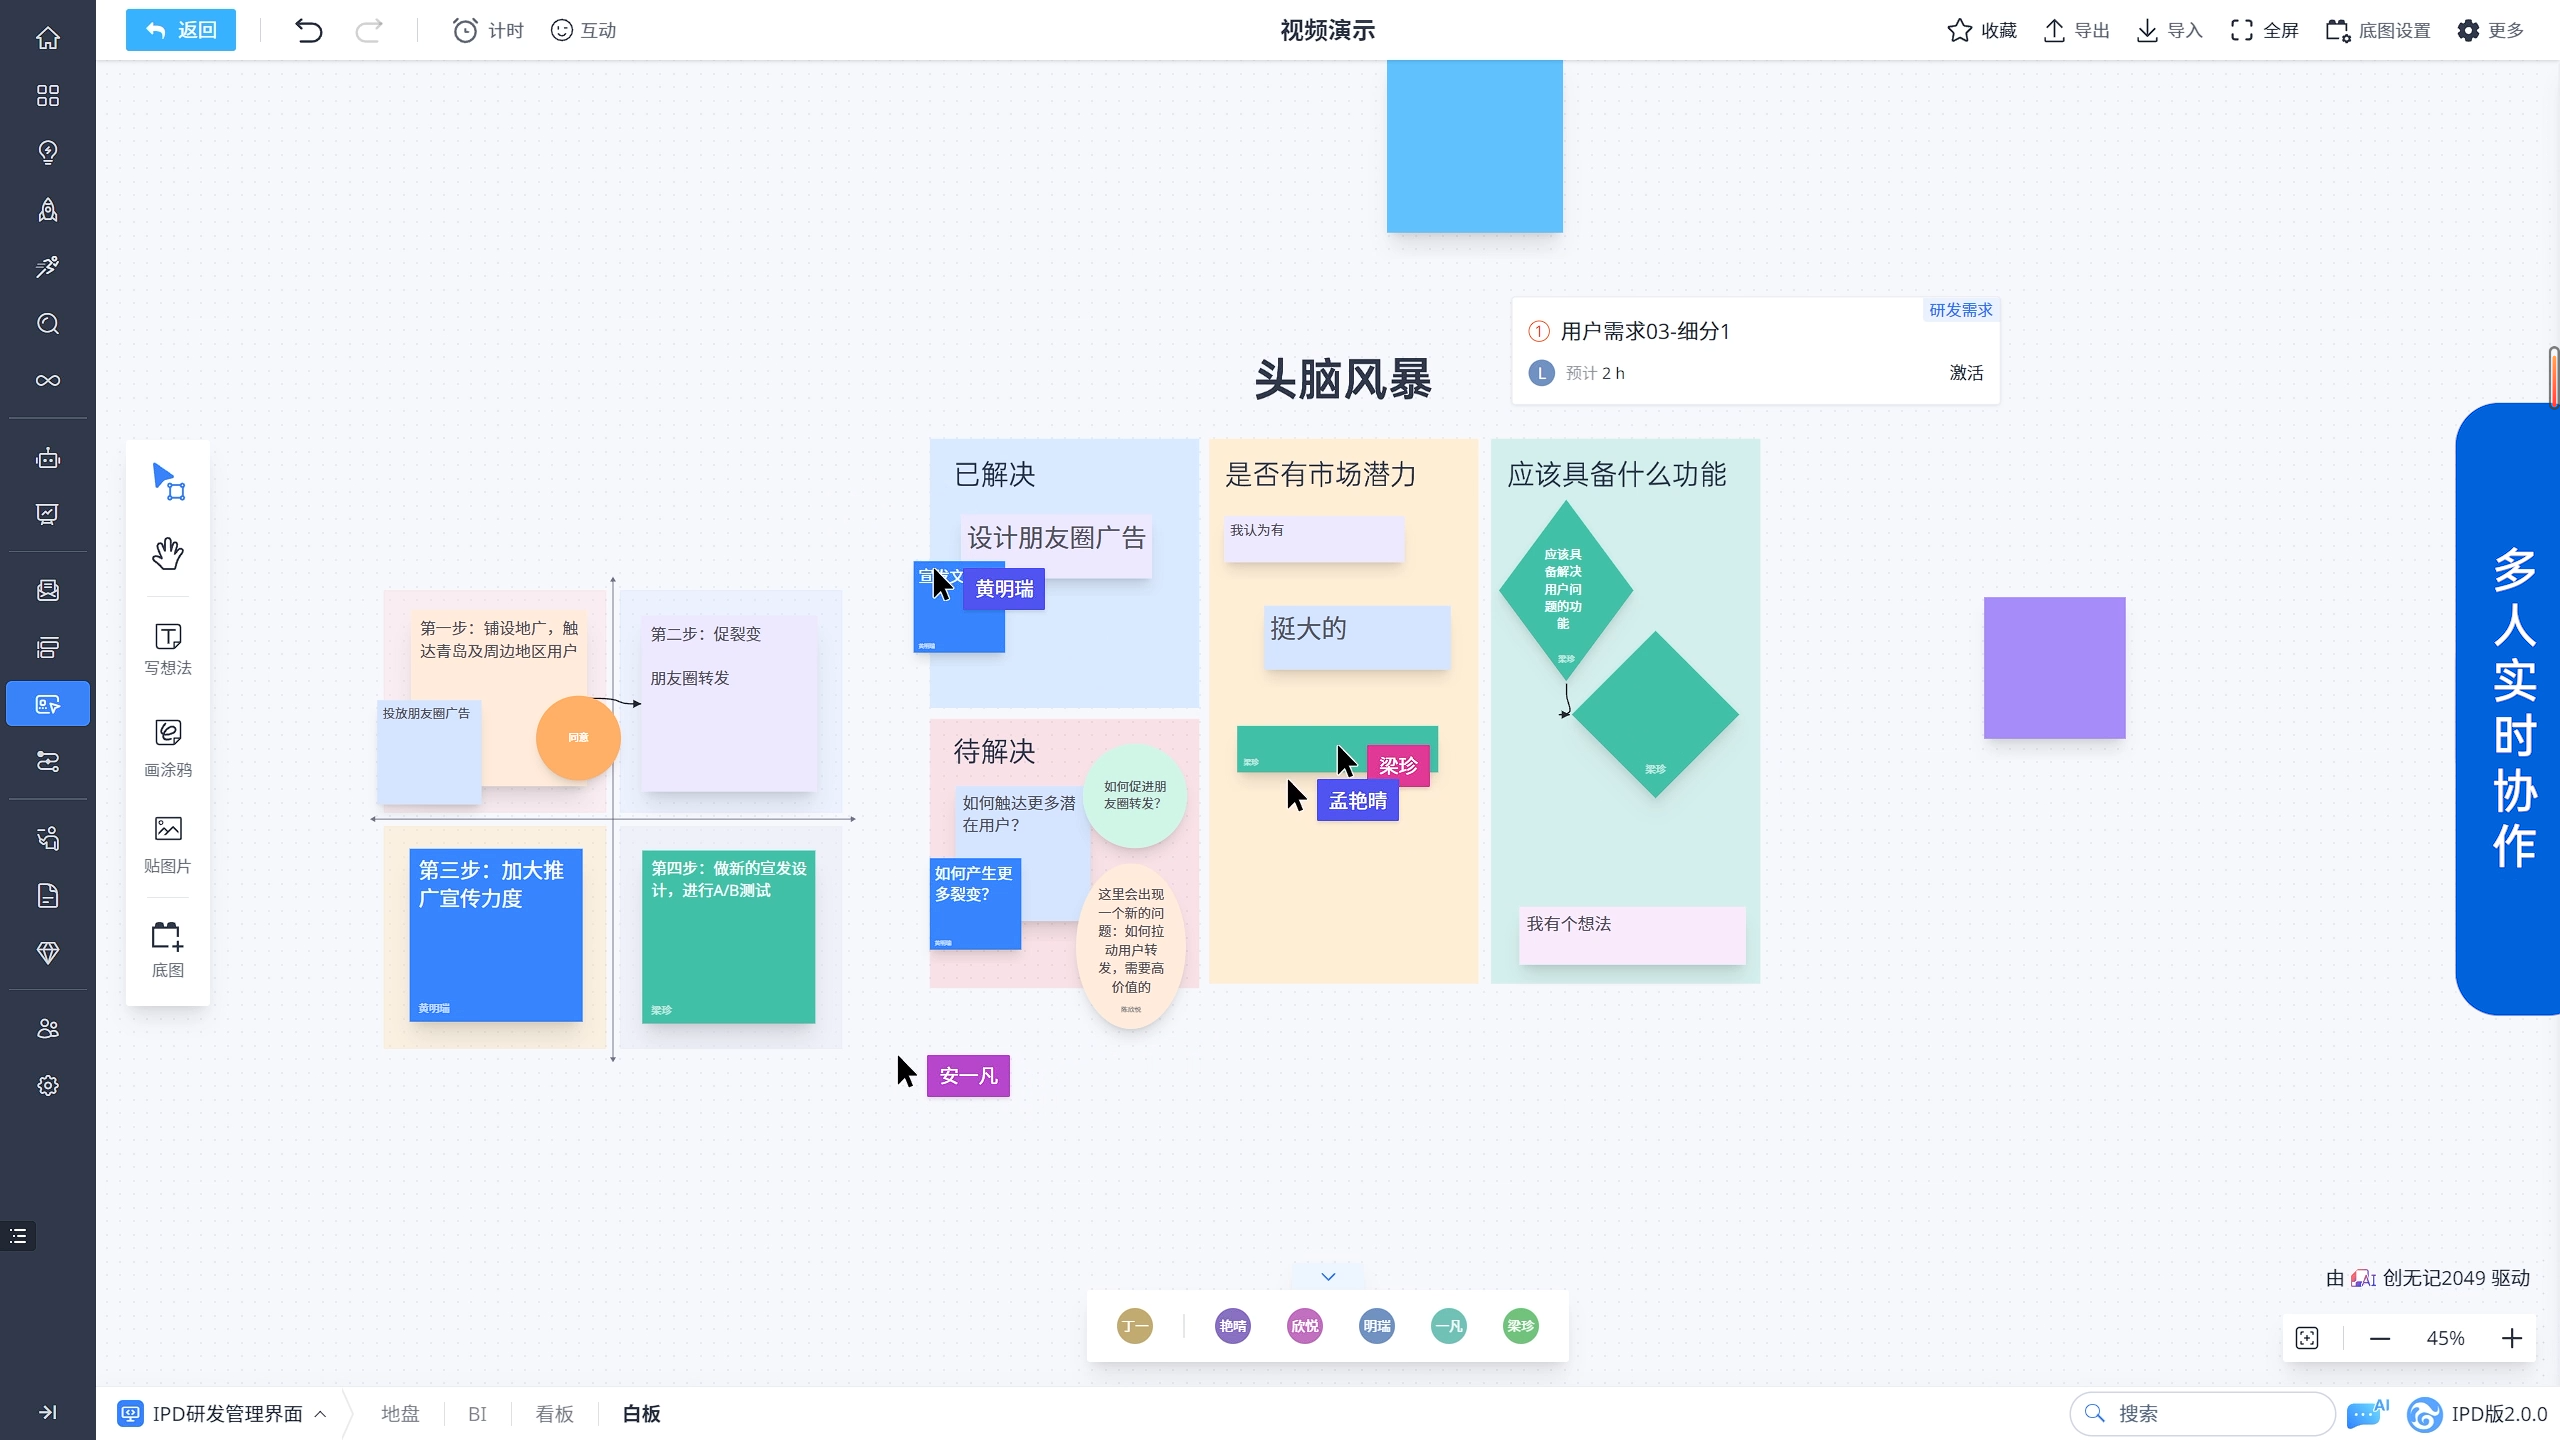Click the zoom in plus button

tap(2511, 1338)
